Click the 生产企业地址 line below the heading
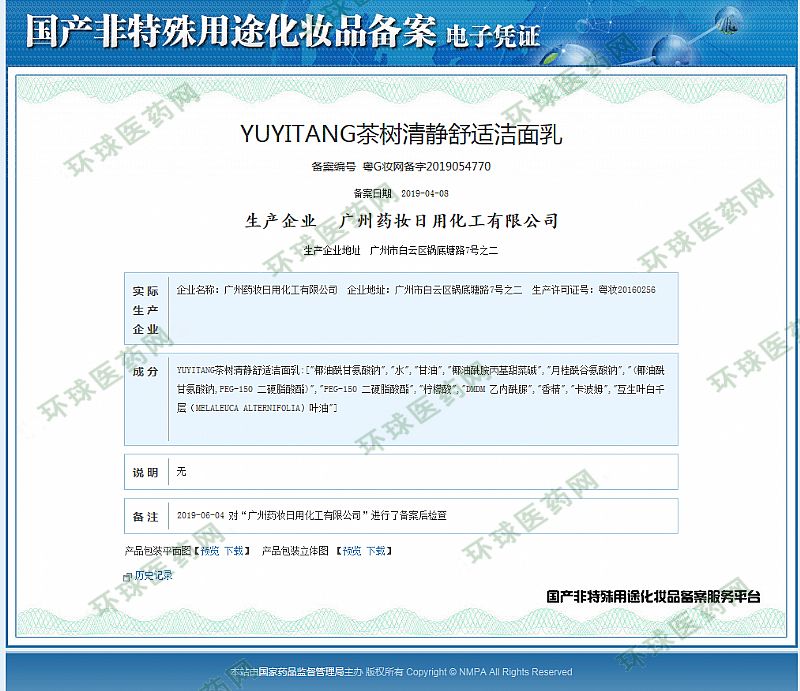This screenshot has width=800, height=691. point(400,249)
